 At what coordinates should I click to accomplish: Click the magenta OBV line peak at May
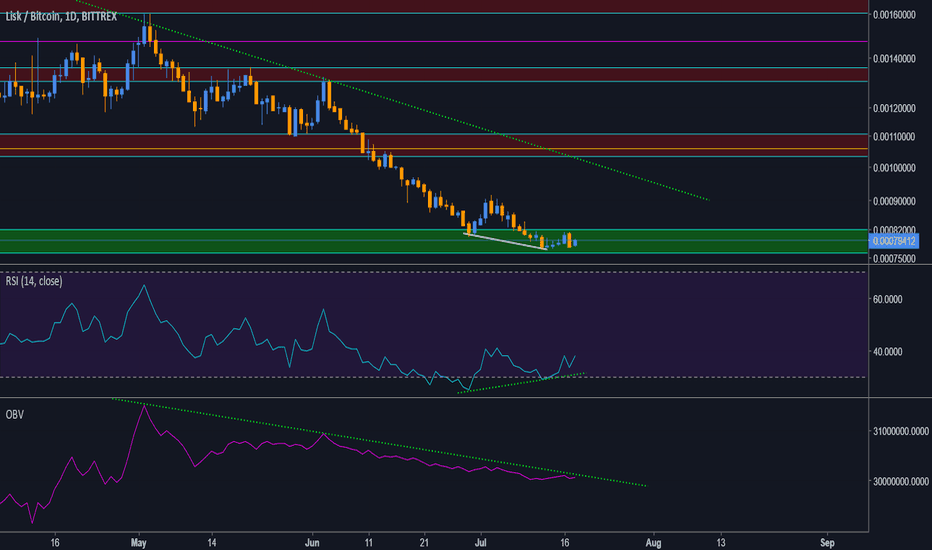coord(144,406)
